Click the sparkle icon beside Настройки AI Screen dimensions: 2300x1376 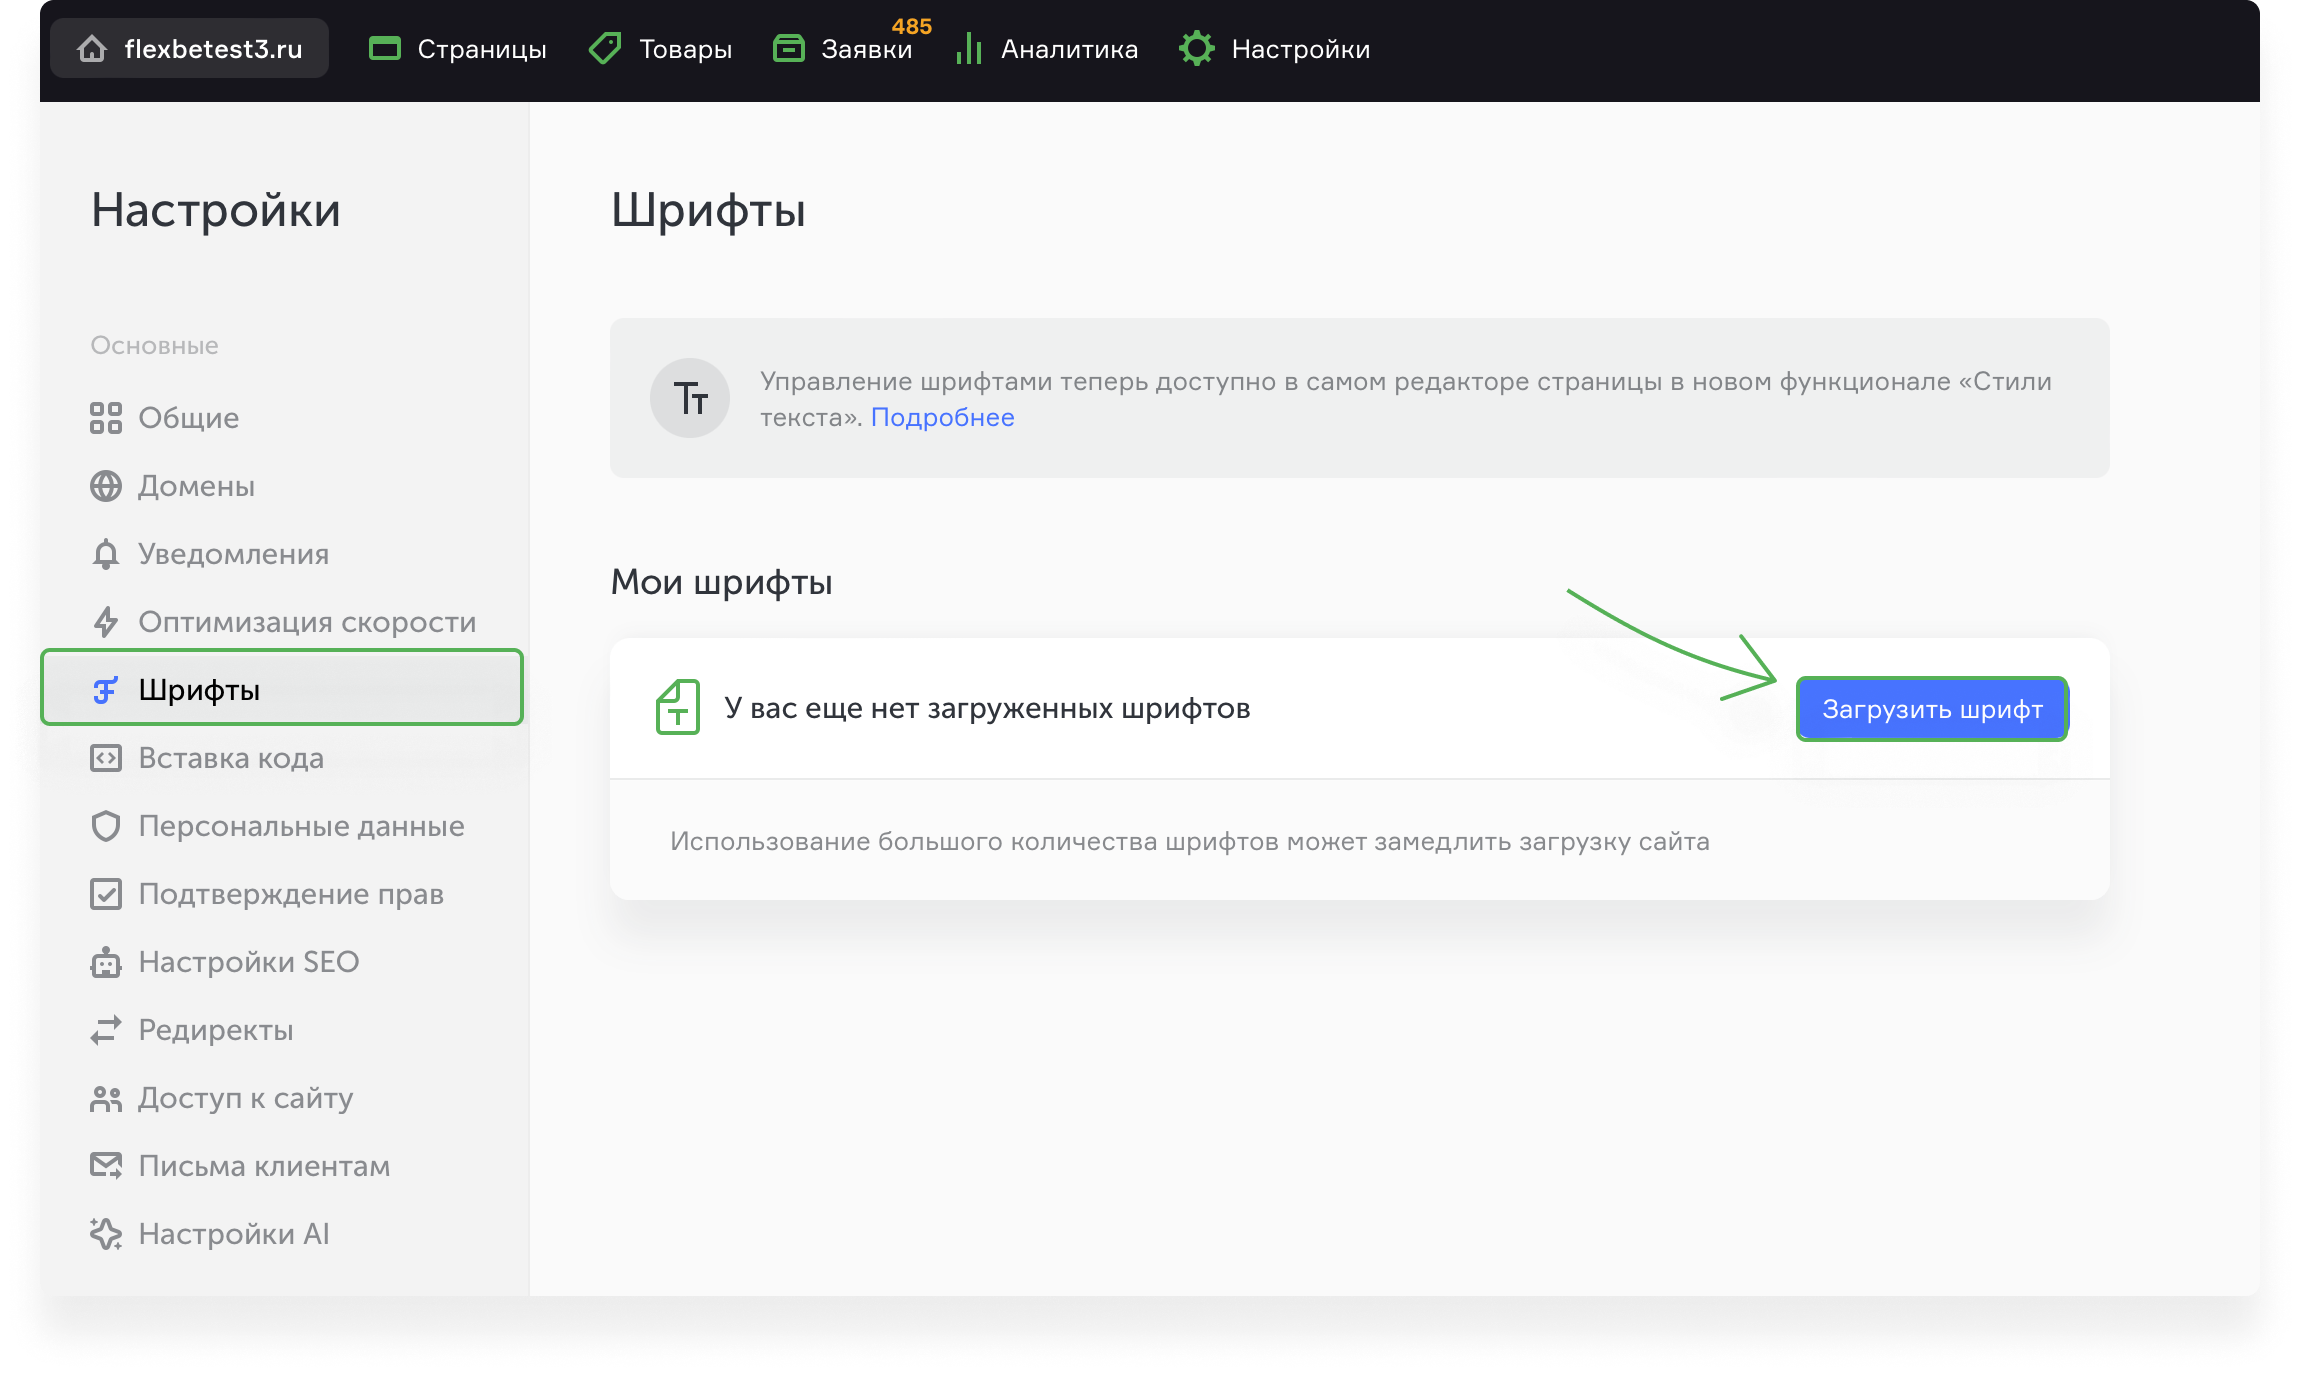pyautogui.click(x=106, y=1234)
